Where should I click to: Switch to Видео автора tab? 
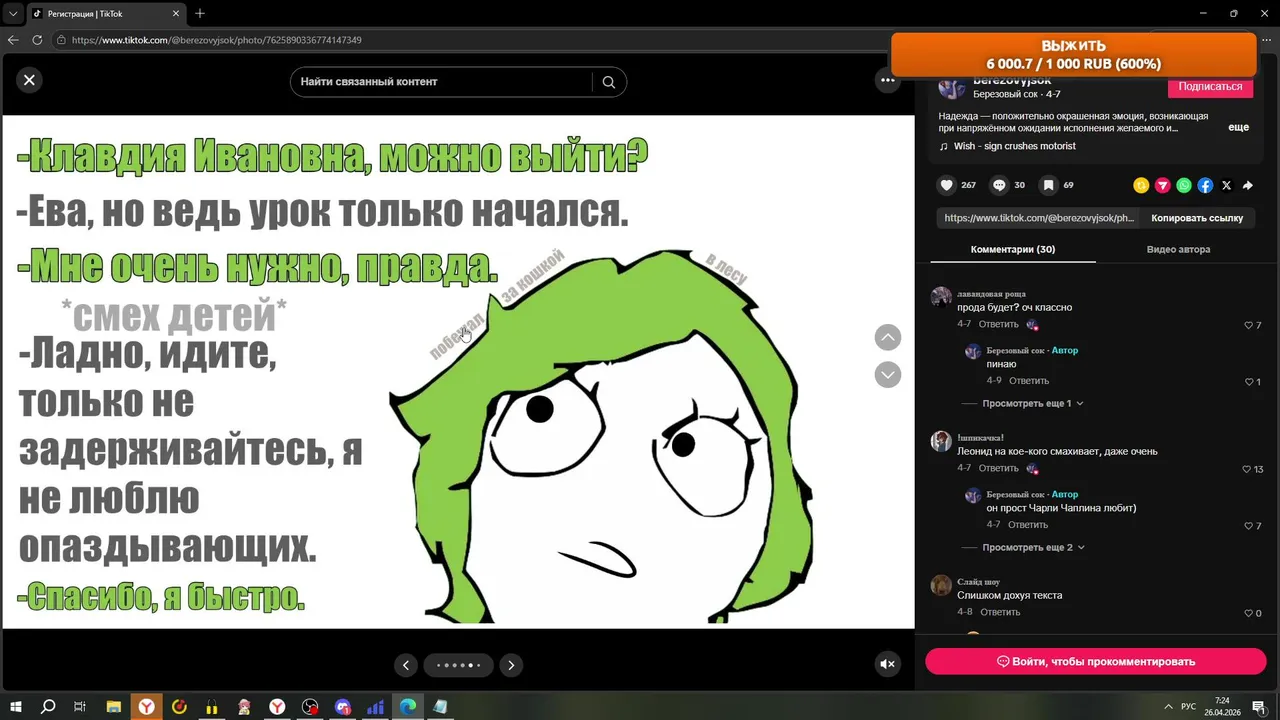[x=1178, y=249]
